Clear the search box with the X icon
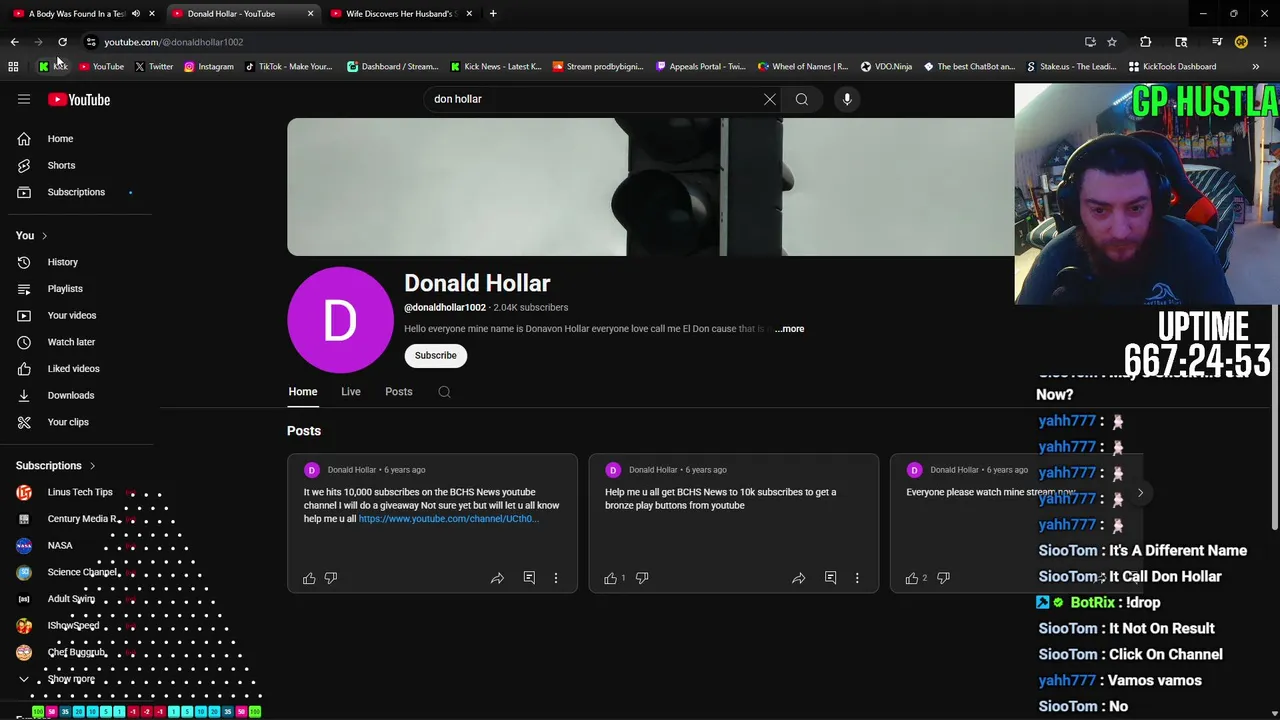This screenshot has height=720, width=1280. 770,99
